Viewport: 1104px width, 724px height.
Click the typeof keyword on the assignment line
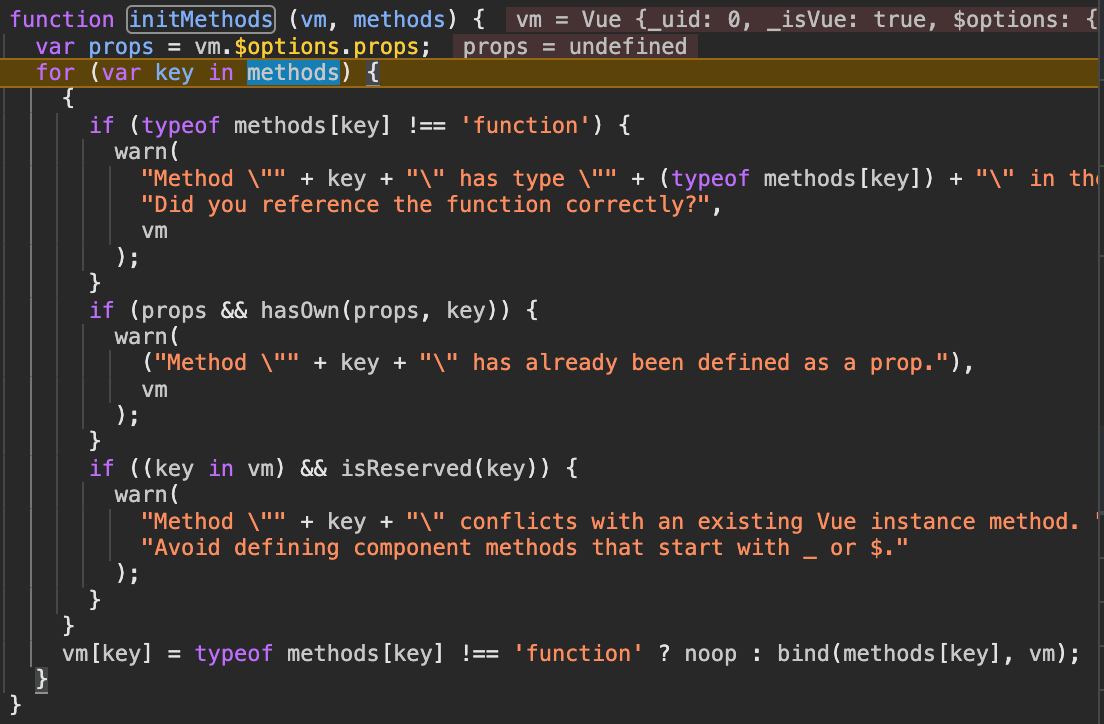pos(234,653)
